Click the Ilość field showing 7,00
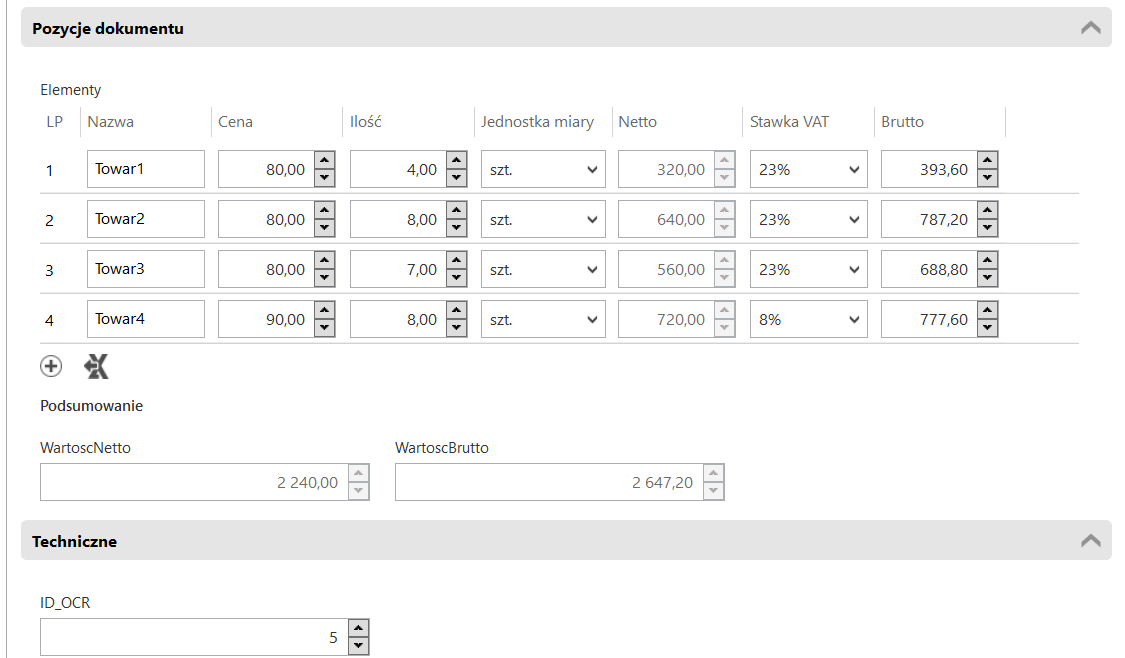 point(396,270)
